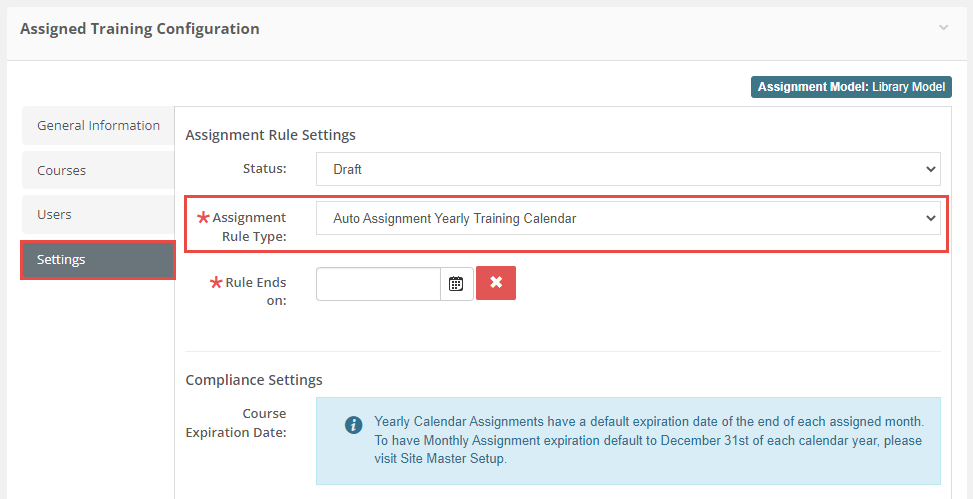
Task: Click the Assigned Training Configuration header title
Action: click(140, 29)
